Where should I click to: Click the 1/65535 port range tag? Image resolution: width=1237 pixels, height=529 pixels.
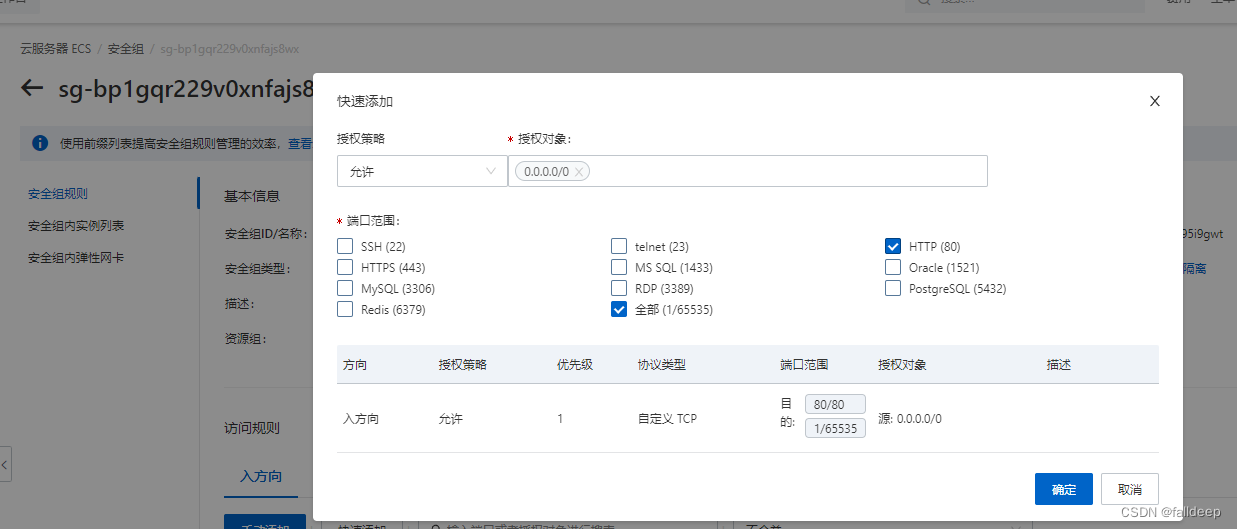coord(835,428)
